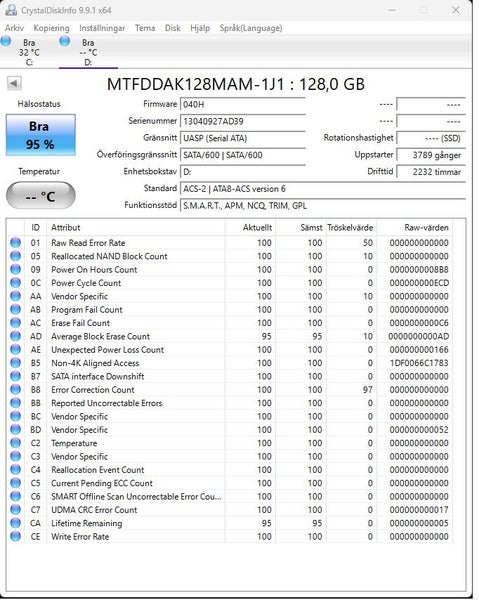Click status orb for Reallocated NAND Block Count
Image resolution: width=479 pixels, height=600 pixels.
(x=15, y=256)
